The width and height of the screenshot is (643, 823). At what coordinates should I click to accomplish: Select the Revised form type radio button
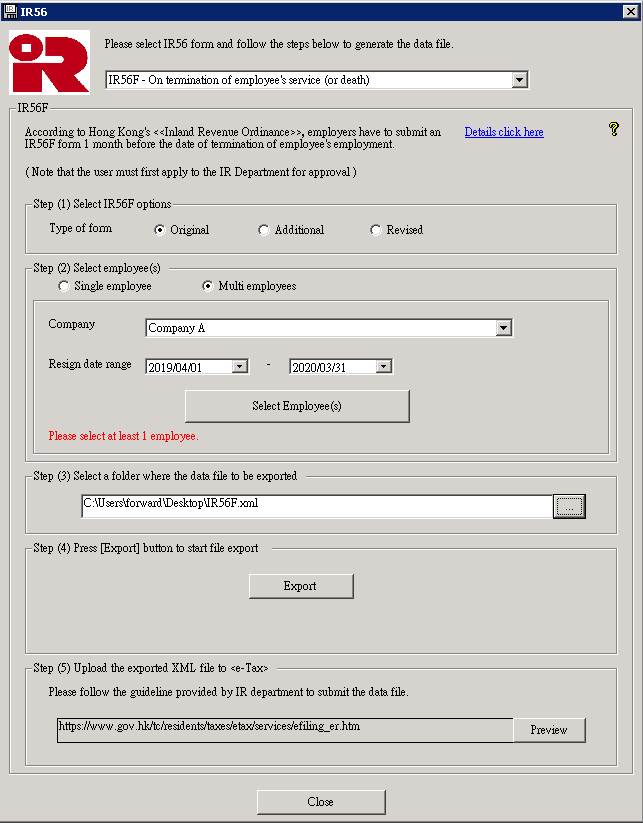coord(376,230)
